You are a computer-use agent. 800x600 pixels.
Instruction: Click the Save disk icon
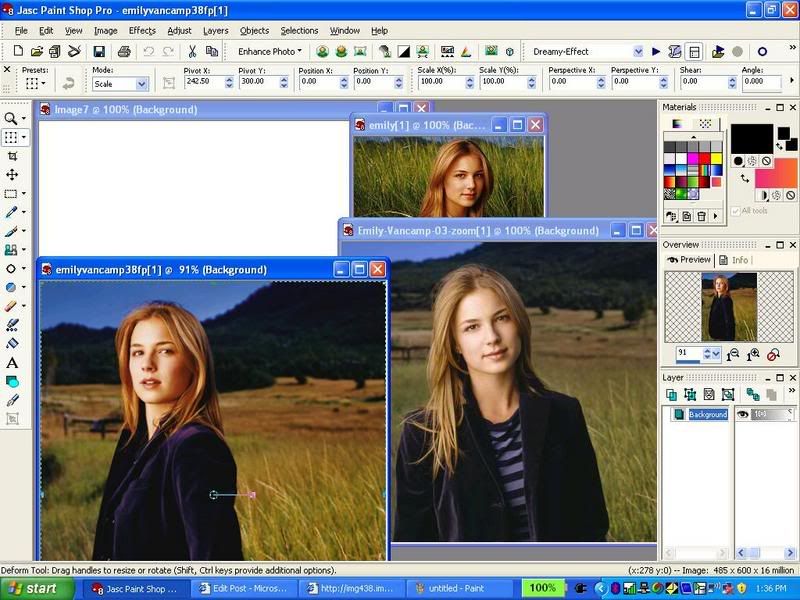[x=100, y=51]
